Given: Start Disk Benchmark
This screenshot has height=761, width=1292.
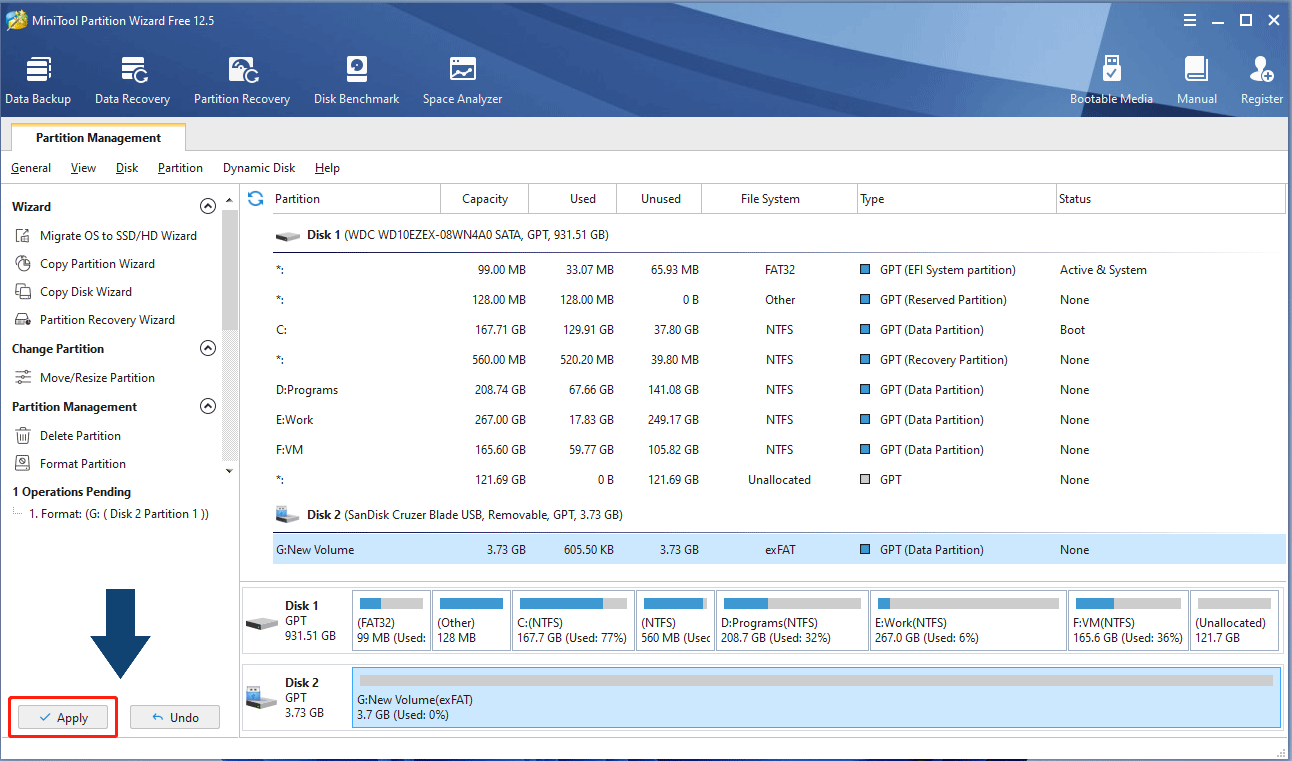Looking at the screenshot, I should (x=356, y=80).
